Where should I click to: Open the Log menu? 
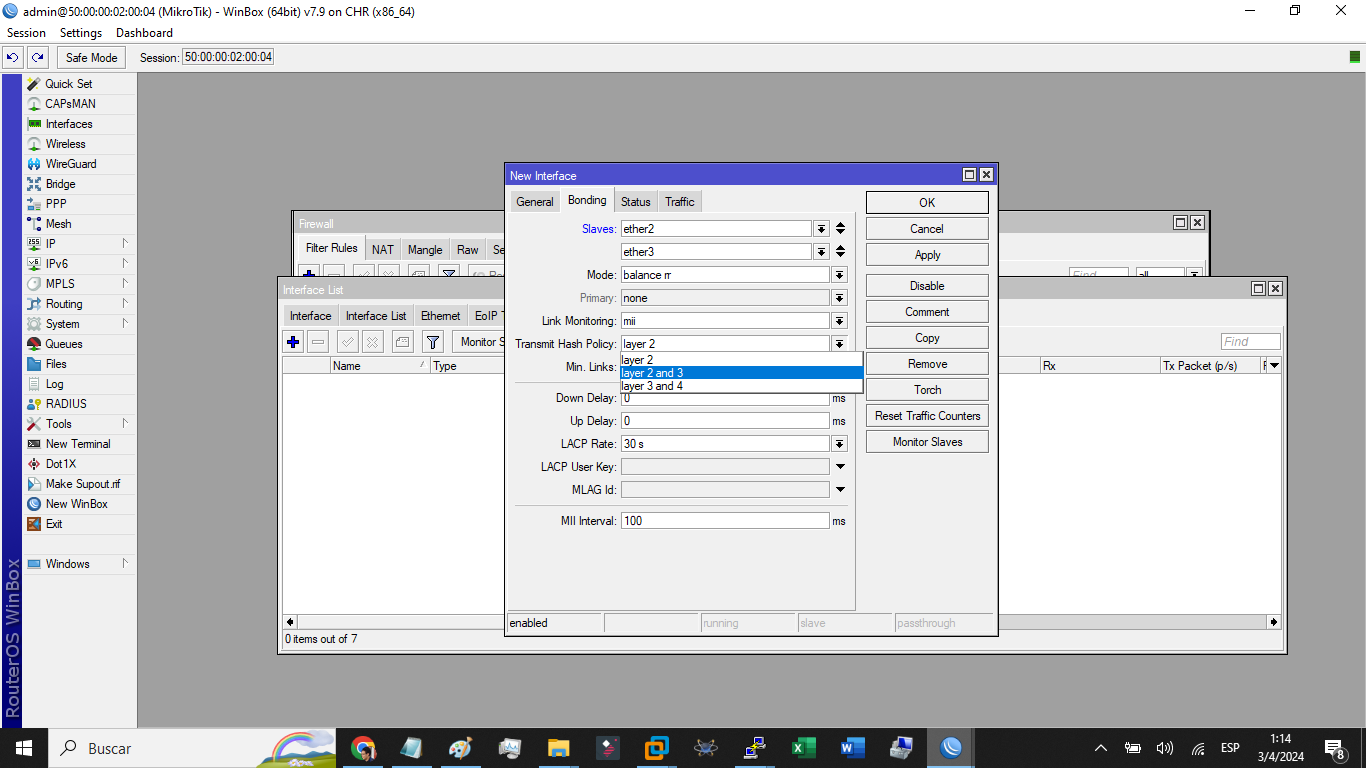click(54, 384)
